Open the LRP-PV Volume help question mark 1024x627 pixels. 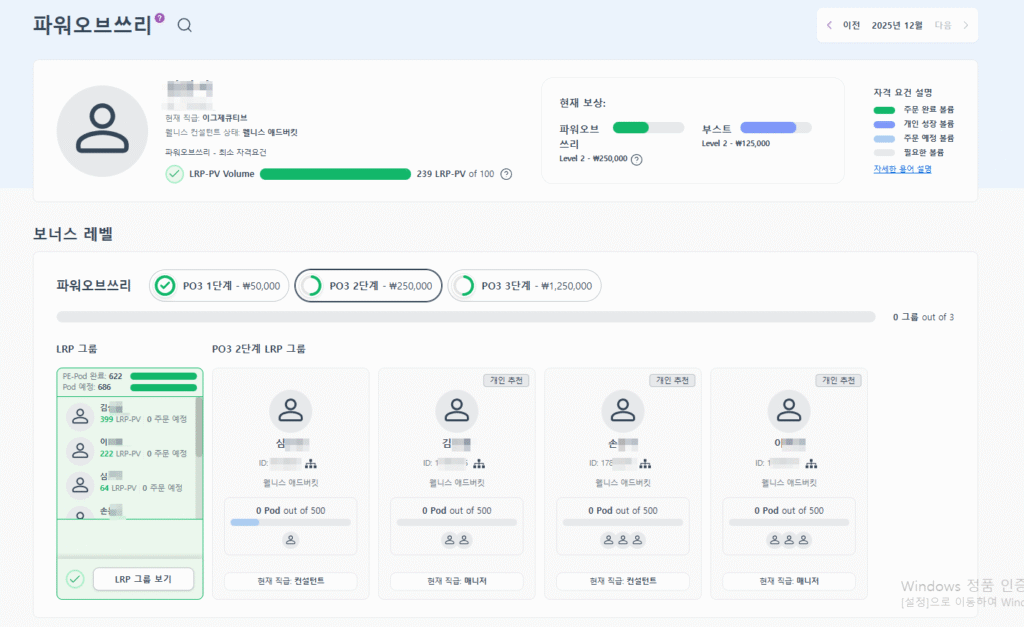point(506,174)
